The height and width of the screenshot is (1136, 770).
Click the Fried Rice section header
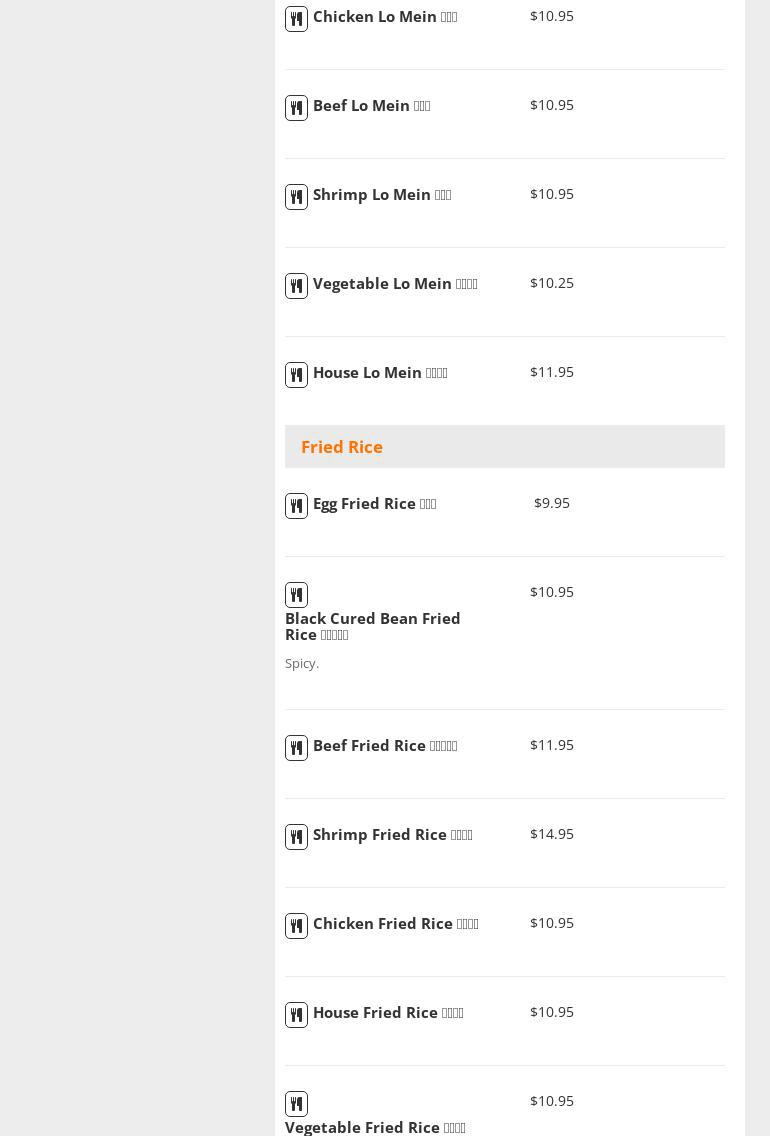[342, 447]
